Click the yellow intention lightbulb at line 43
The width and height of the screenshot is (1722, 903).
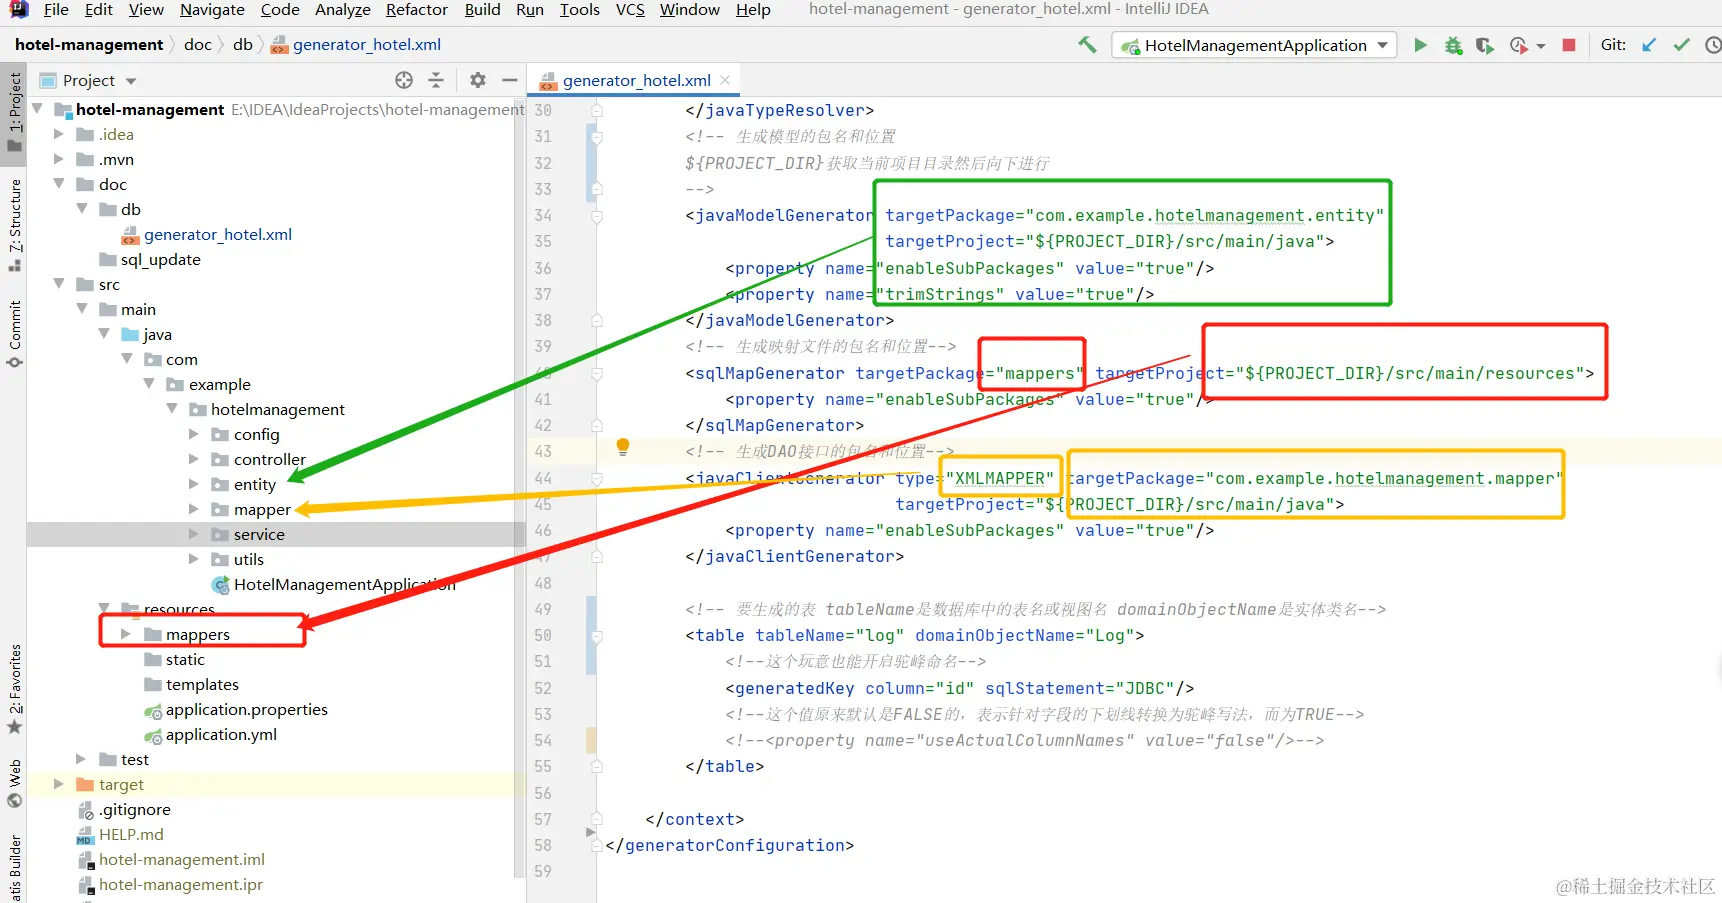click(623, 447)
